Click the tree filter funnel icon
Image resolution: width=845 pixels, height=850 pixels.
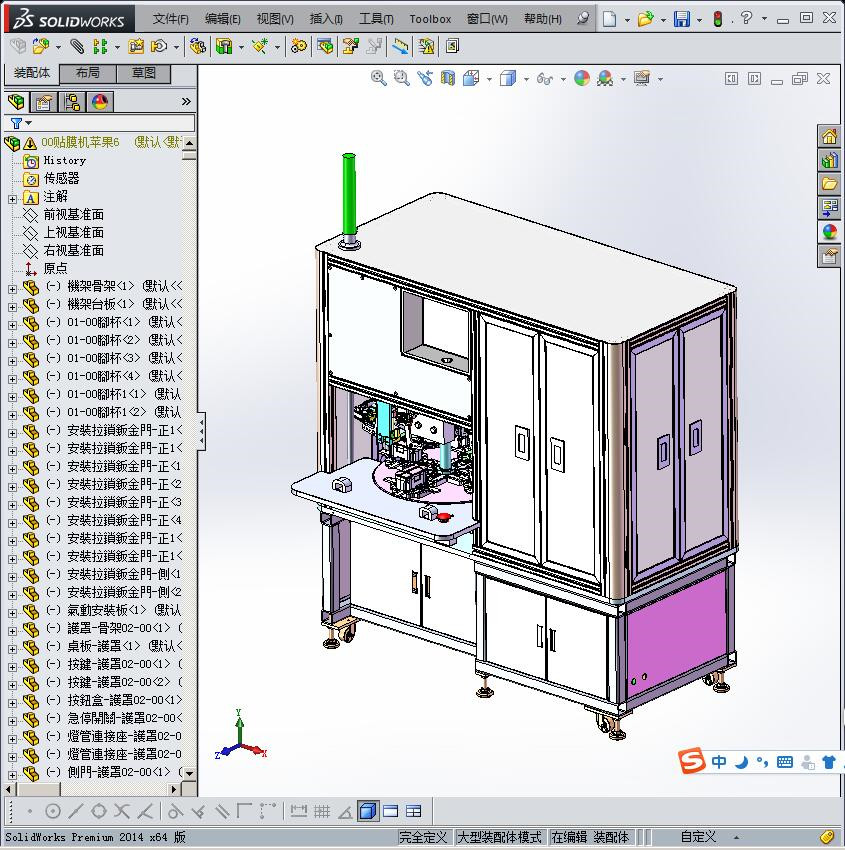(x=17, y=123)
